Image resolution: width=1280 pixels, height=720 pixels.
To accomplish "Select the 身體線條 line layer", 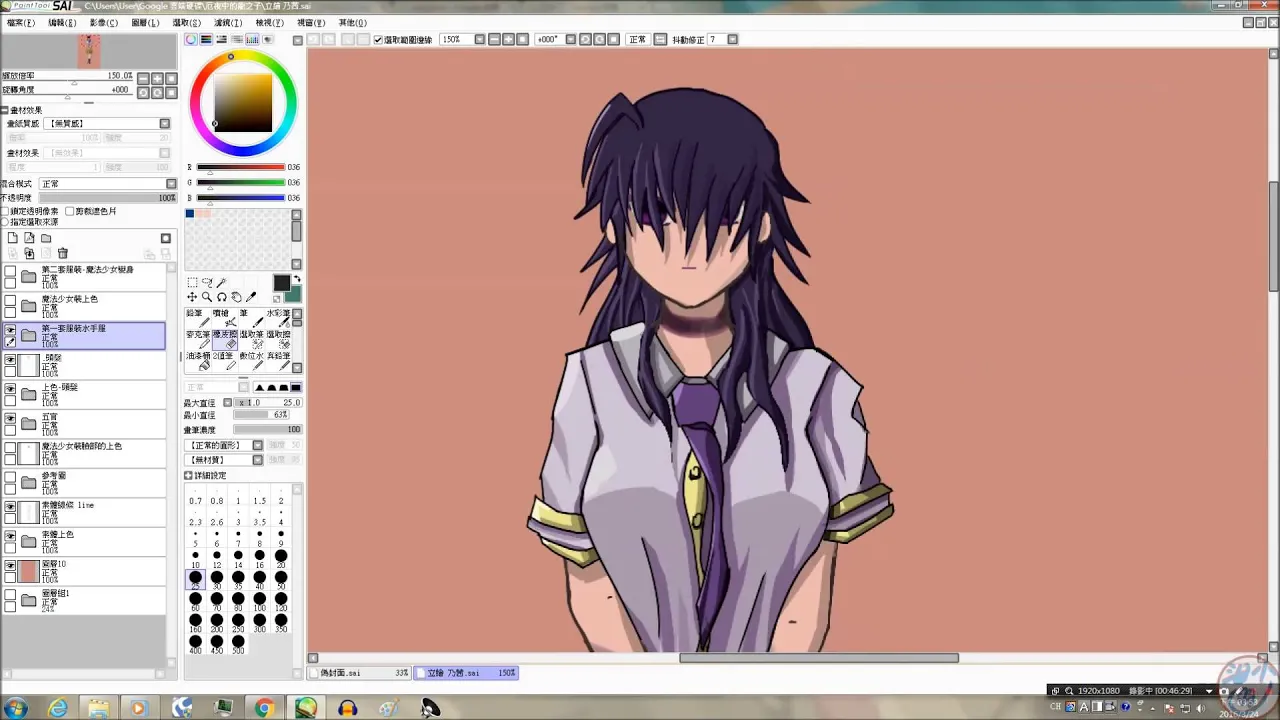I will pyautogui.click(x=85, y=513).
